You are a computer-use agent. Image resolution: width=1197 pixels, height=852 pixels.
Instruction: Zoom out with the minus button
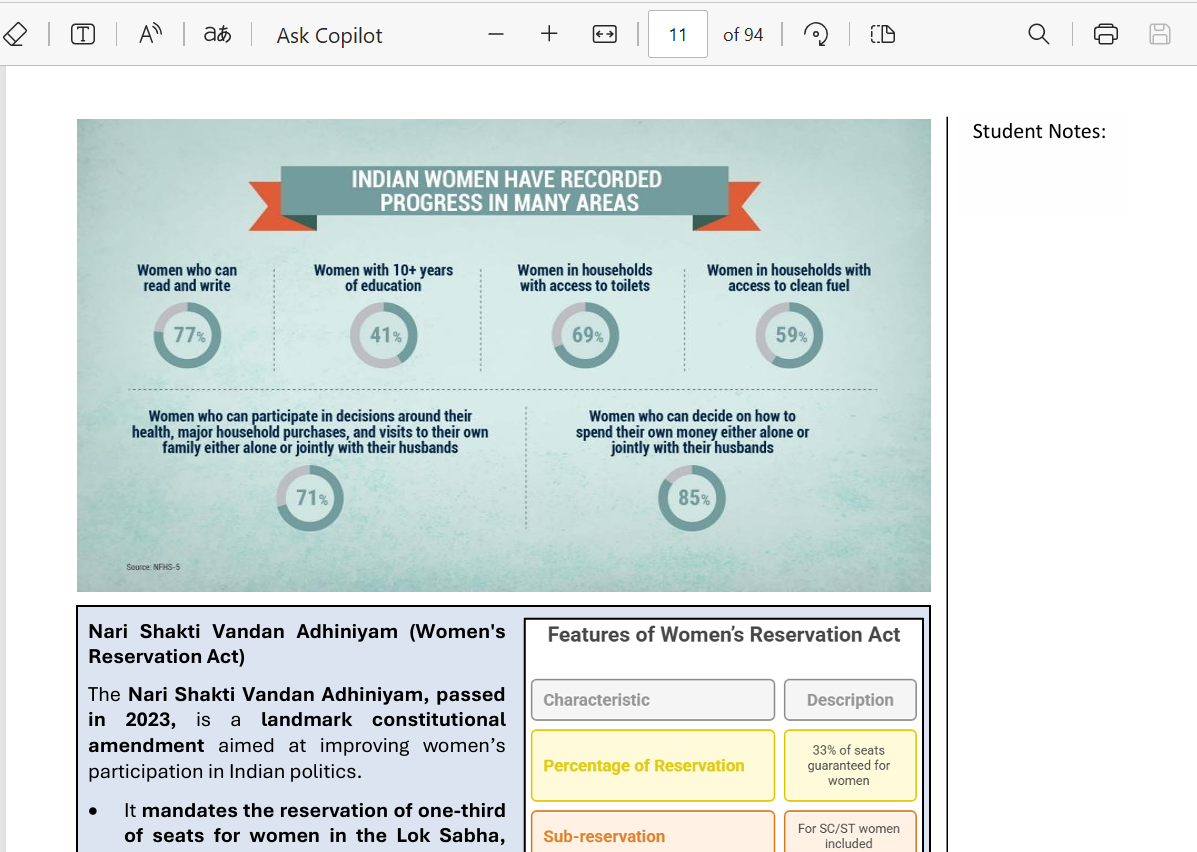point(496,35)
